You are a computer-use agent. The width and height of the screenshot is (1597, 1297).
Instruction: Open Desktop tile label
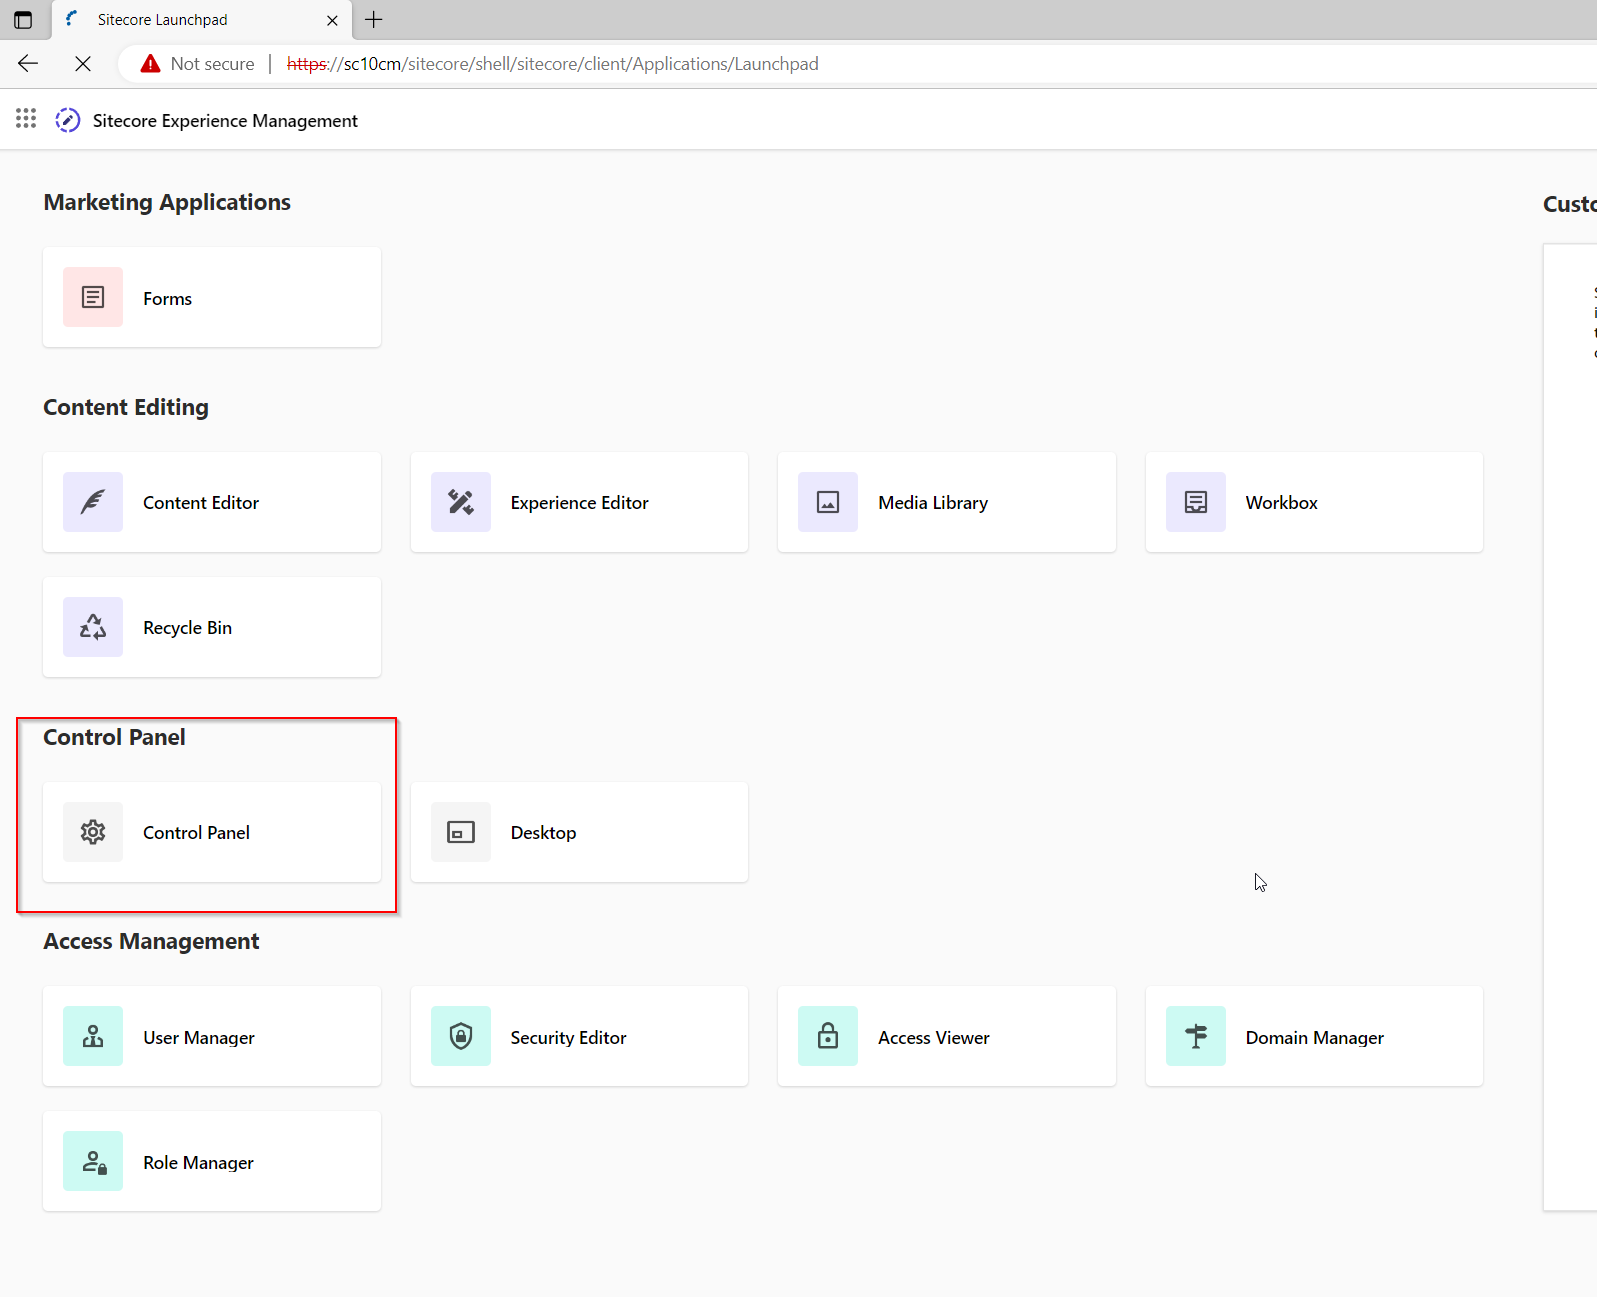(543, 833)
